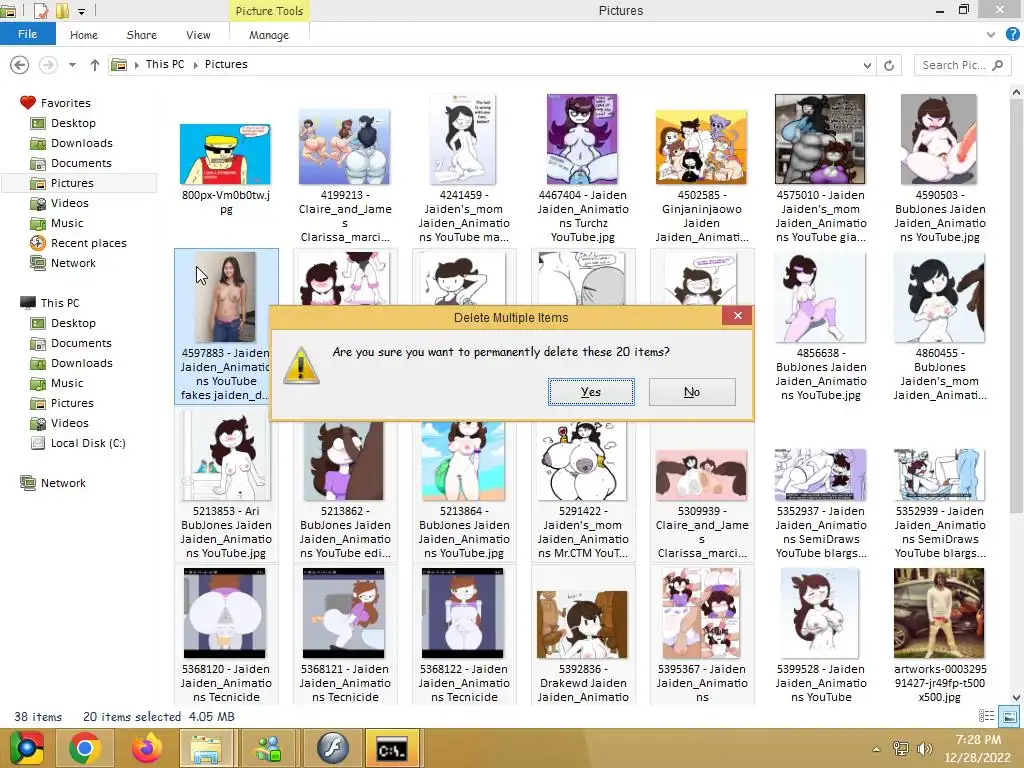
Task: Click the search magnifier icon
Action: click(997, 65)
